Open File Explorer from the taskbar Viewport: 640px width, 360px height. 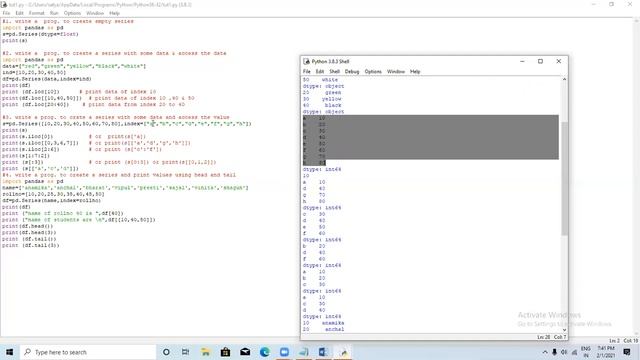(x=205, y=352)
